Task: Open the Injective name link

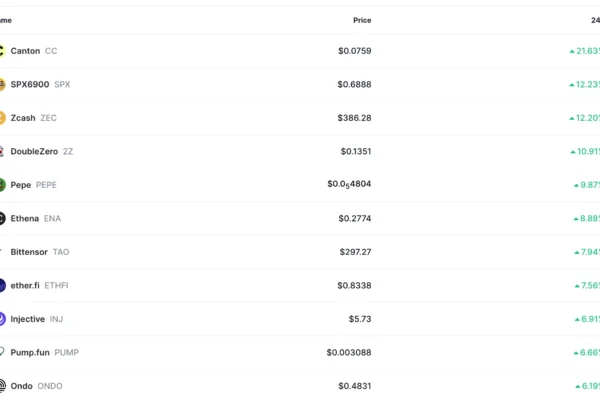Action: (28, 319)
